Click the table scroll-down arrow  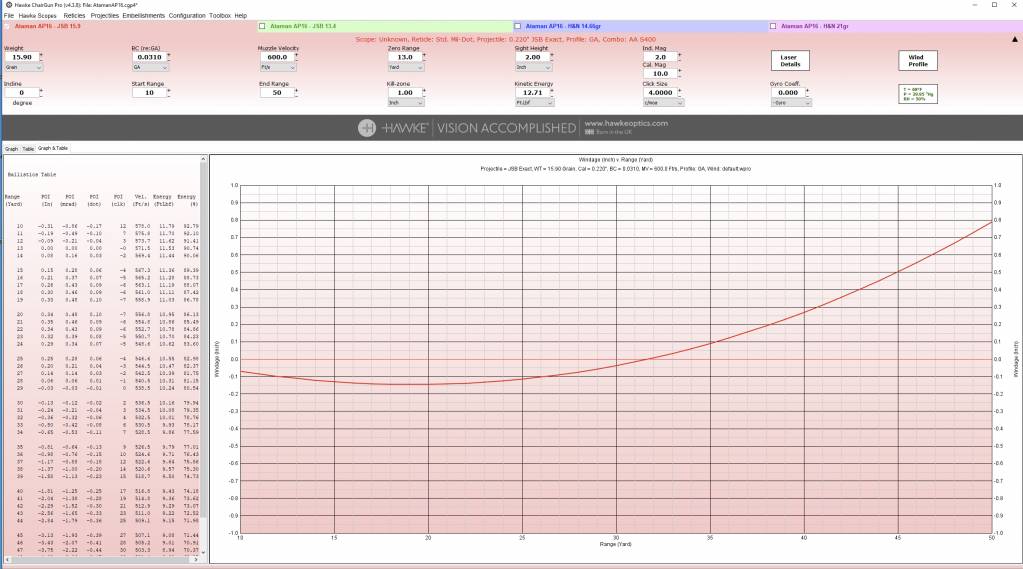pos(204,552)
